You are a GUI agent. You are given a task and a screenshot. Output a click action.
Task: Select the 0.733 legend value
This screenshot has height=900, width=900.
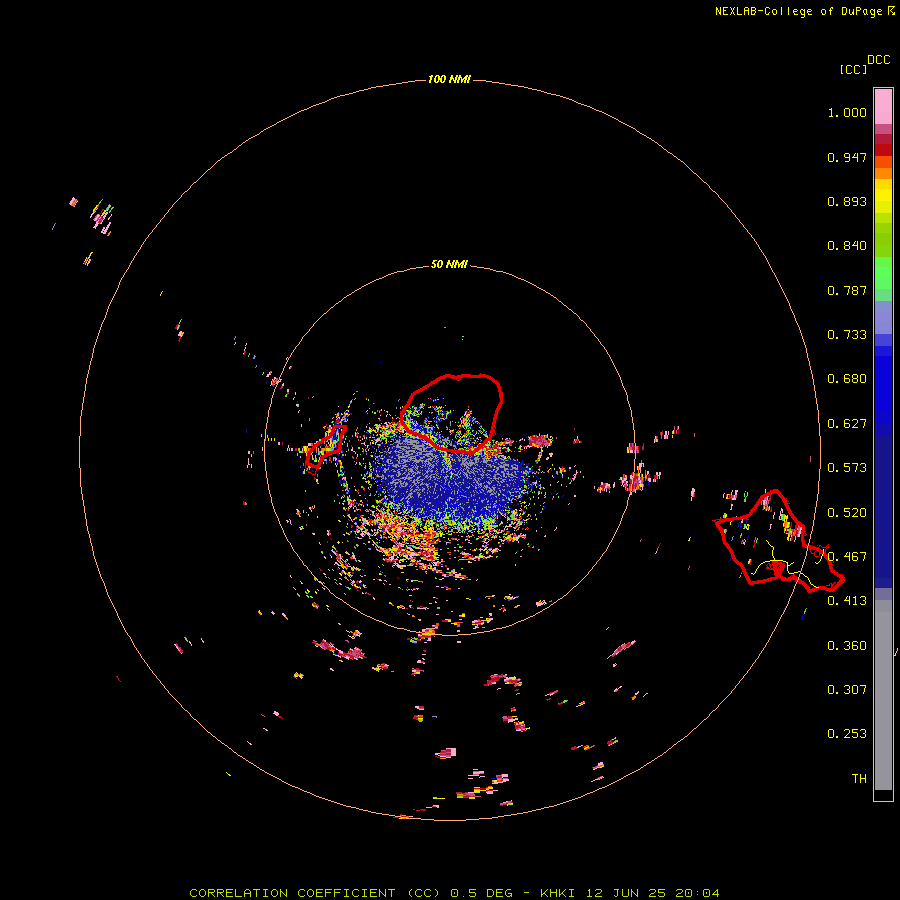click(847, 335)
